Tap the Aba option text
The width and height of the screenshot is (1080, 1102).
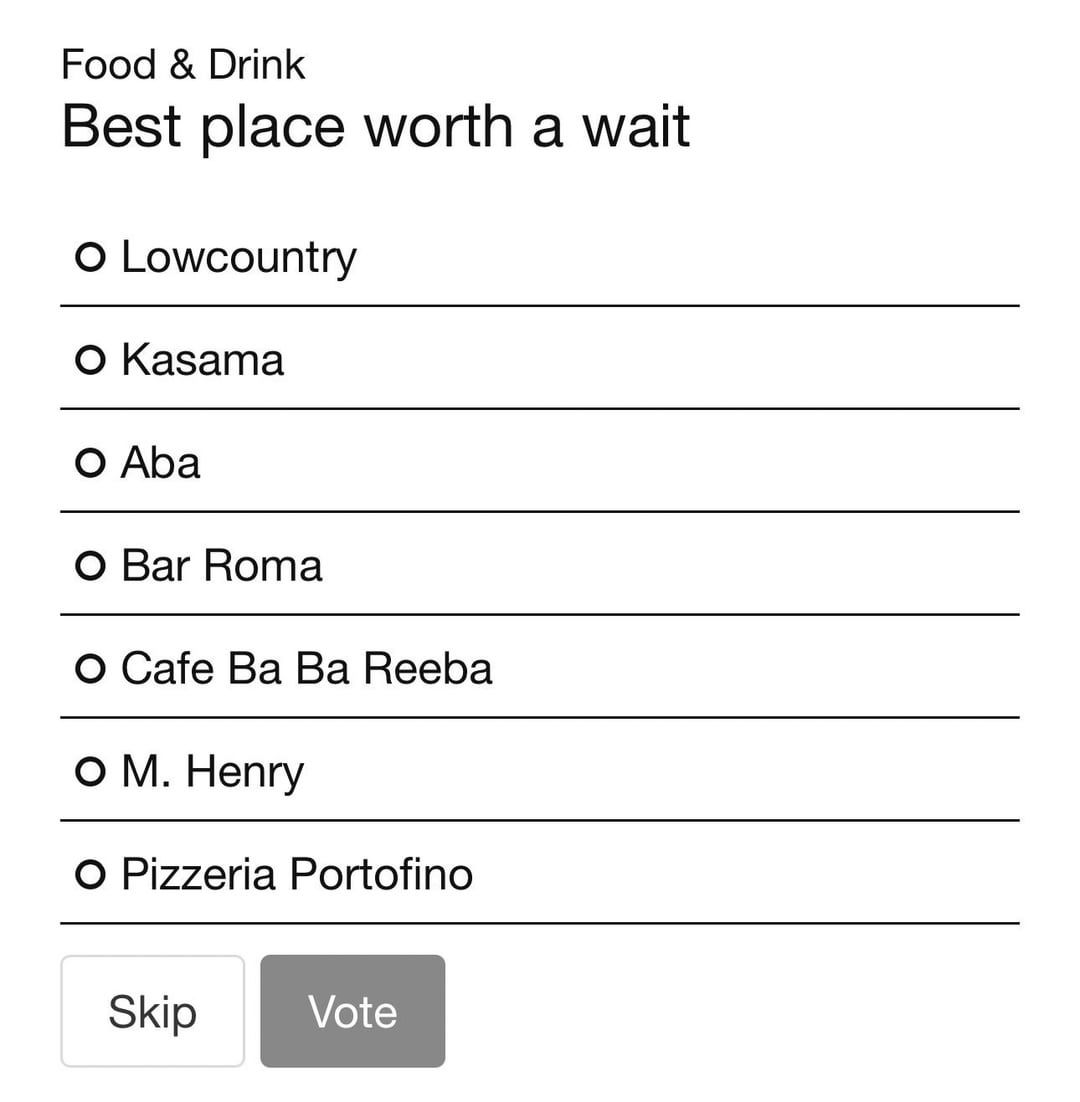click(160, 463)
